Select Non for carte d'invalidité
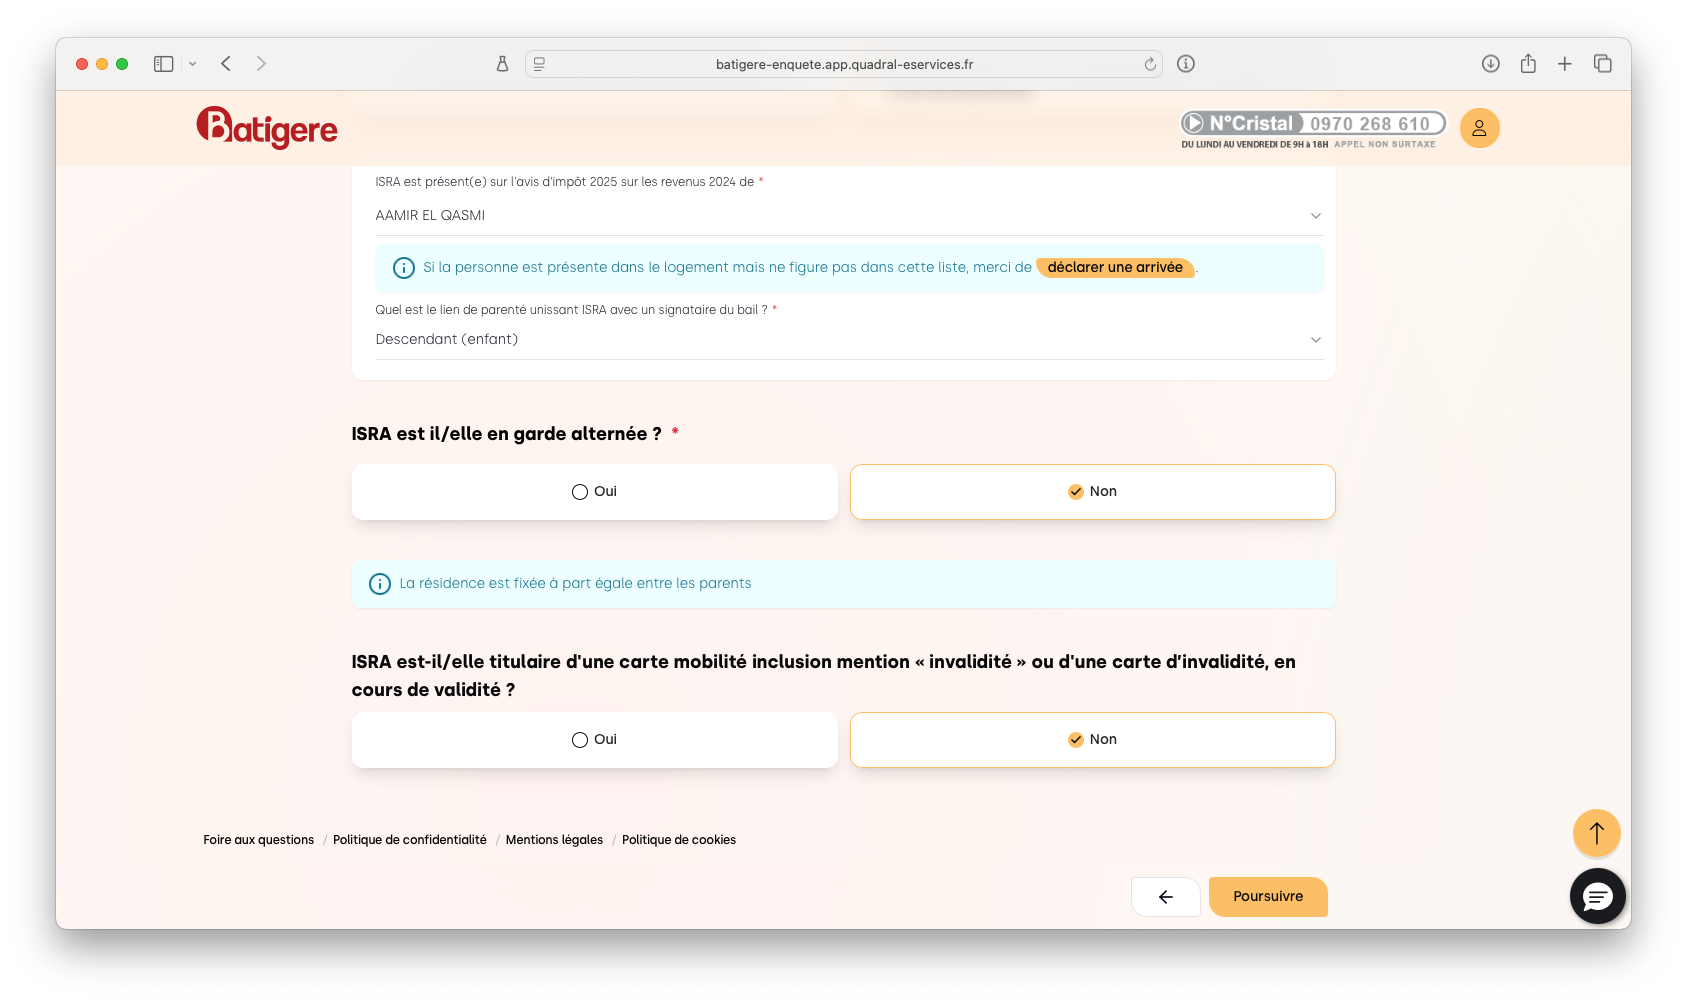The image size is (1687, 1003). (1092, 740)
